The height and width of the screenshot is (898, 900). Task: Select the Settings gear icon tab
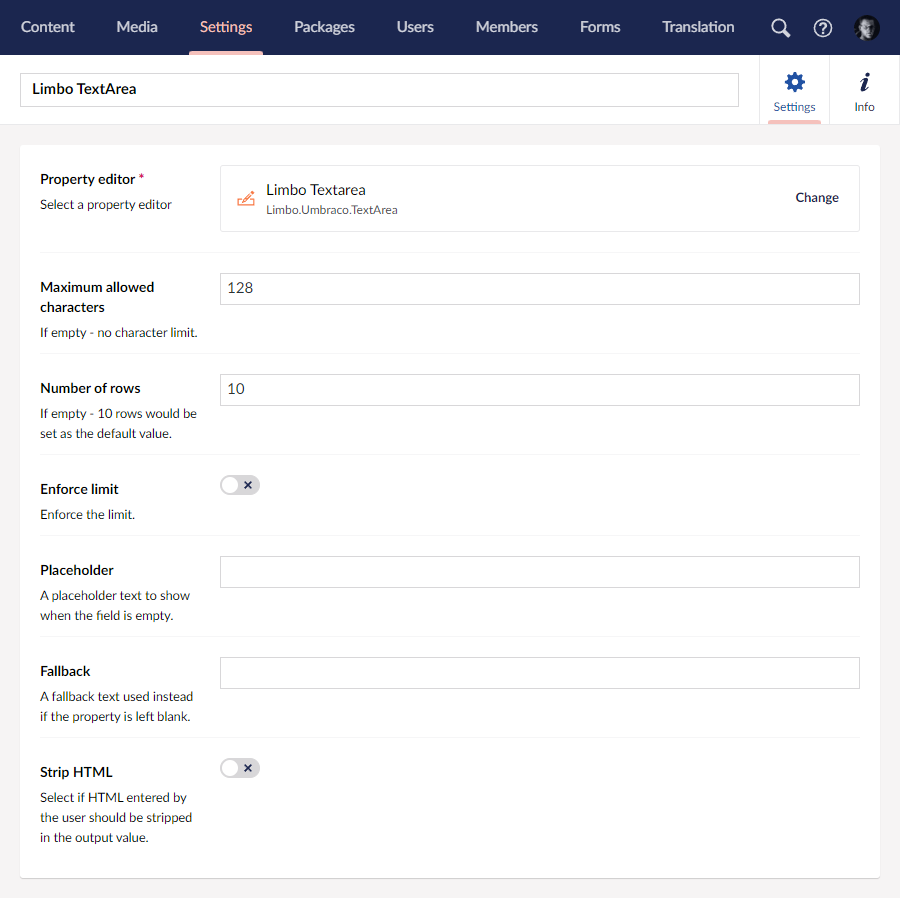(x=794, y=92)
